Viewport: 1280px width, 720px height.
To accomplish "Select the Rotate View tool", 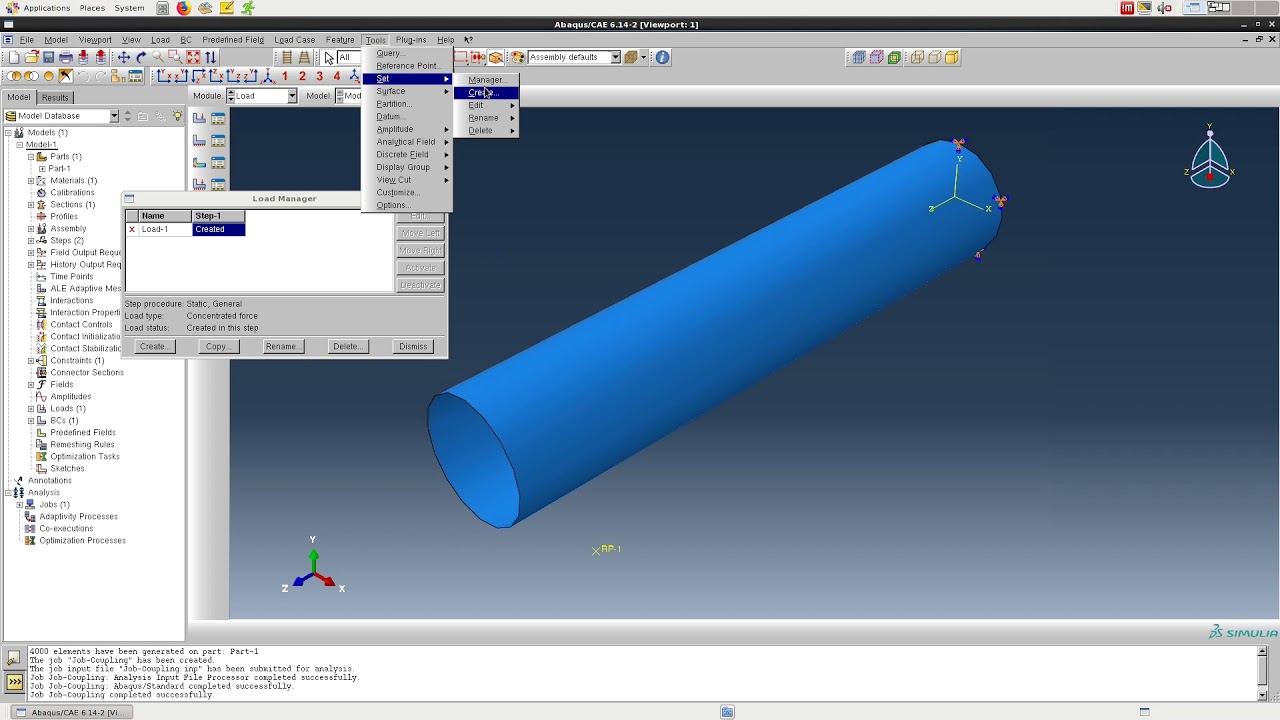I will pyautogui.click(x=141, y=57).
